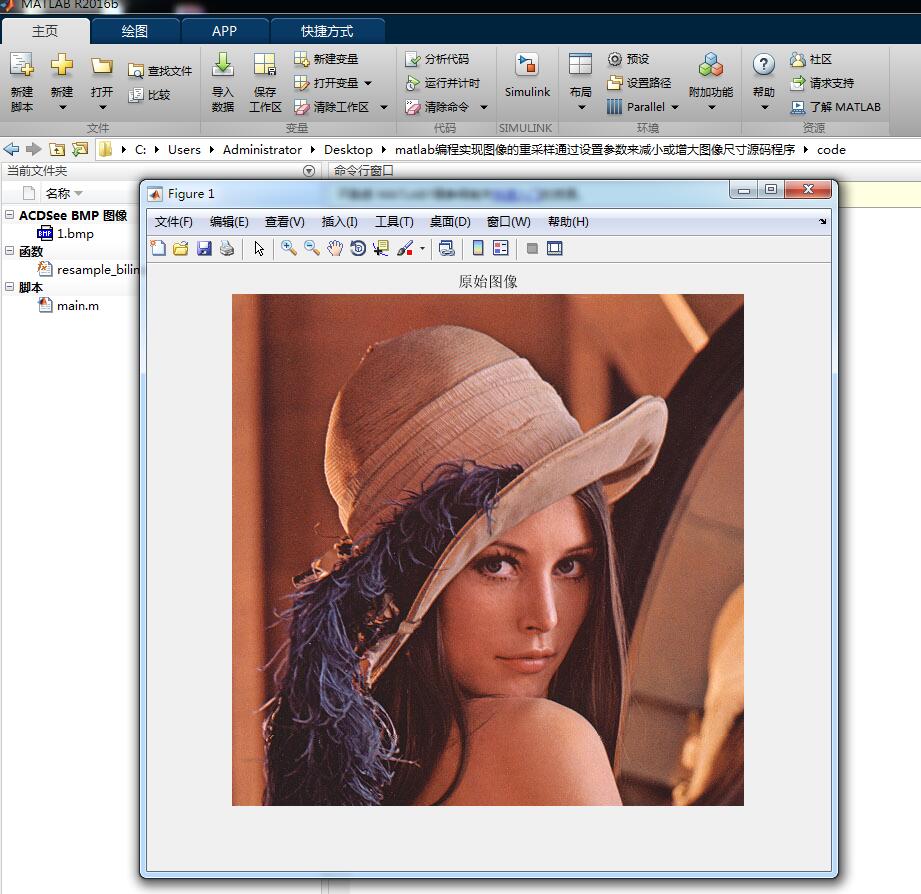The image size is (921, 894).
Task: Click the Lena image in Figure 1
Action: click(x=488, y=550)
